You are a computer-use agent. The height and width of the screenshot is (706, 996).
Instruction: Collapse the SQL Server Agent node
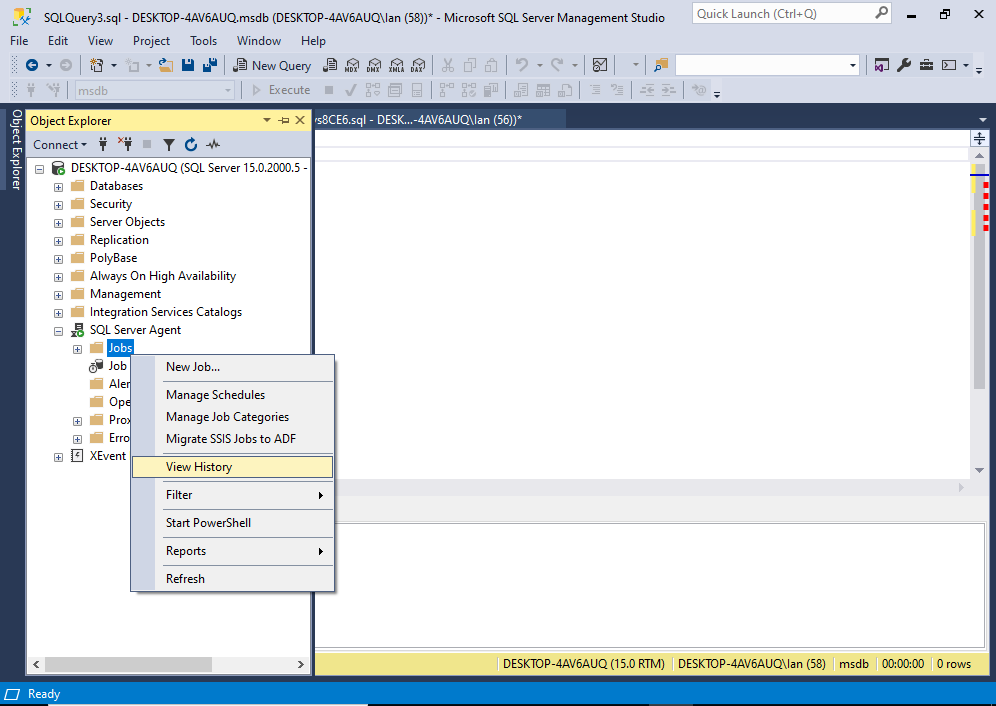58,331
